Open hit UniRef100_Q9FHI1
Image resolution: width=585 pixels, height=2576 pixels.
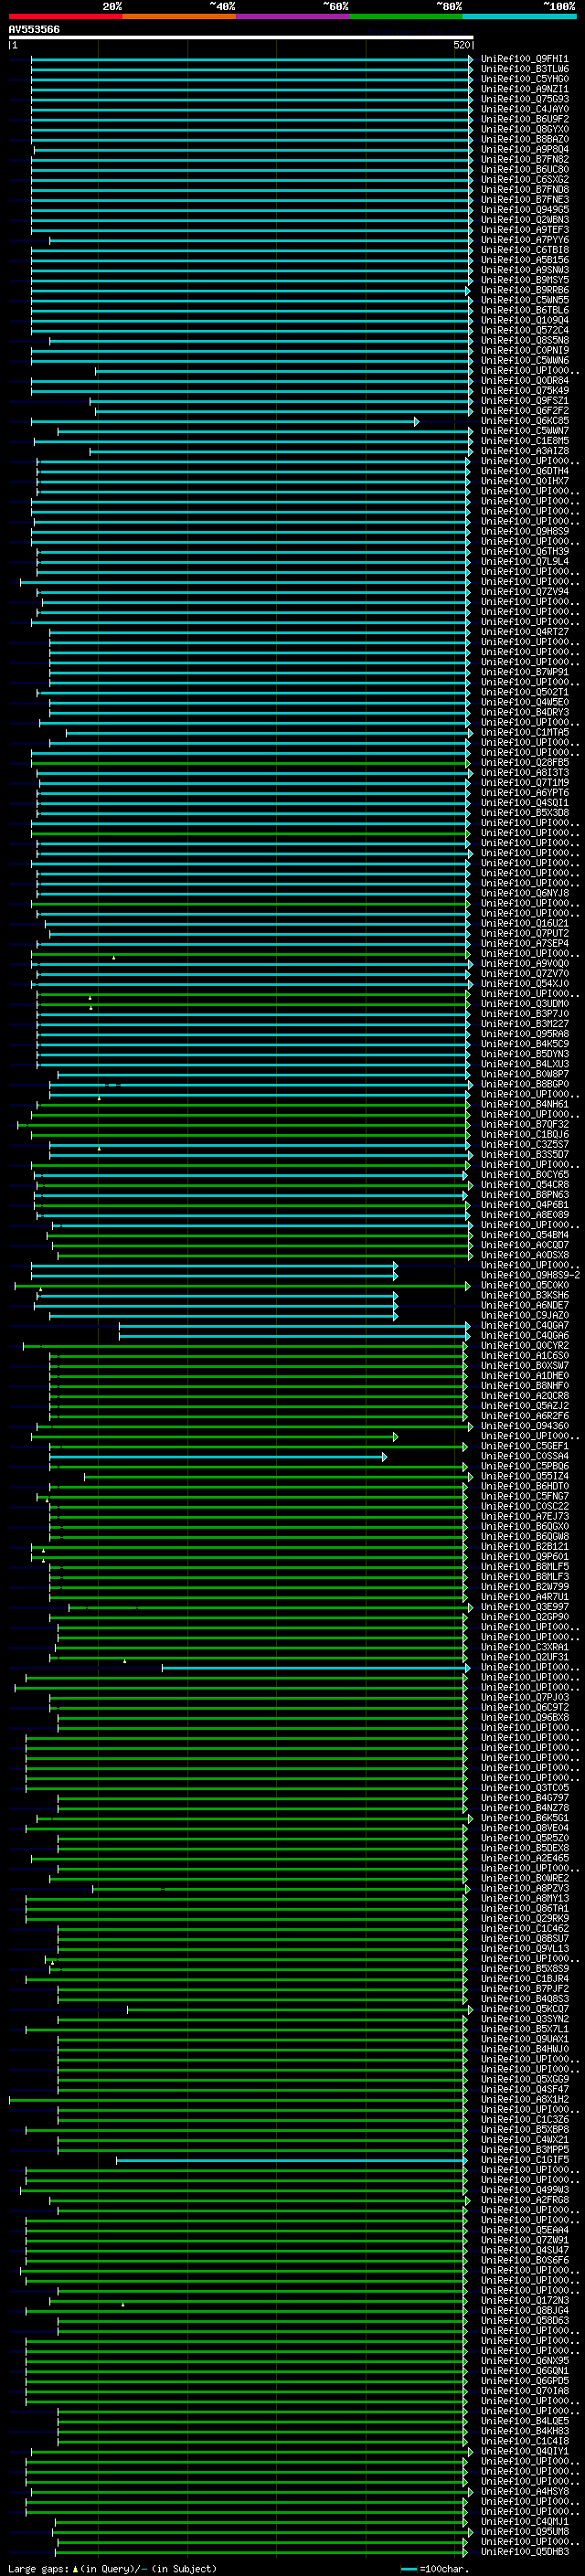(x=525, y=59)
